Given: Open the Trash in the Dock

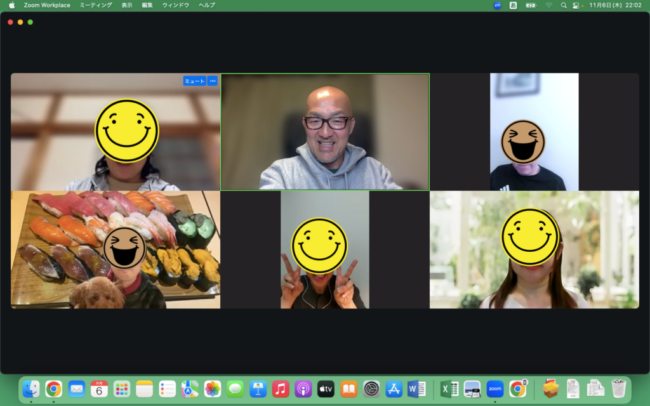Looking at the screenshot, I should (619, 388).
